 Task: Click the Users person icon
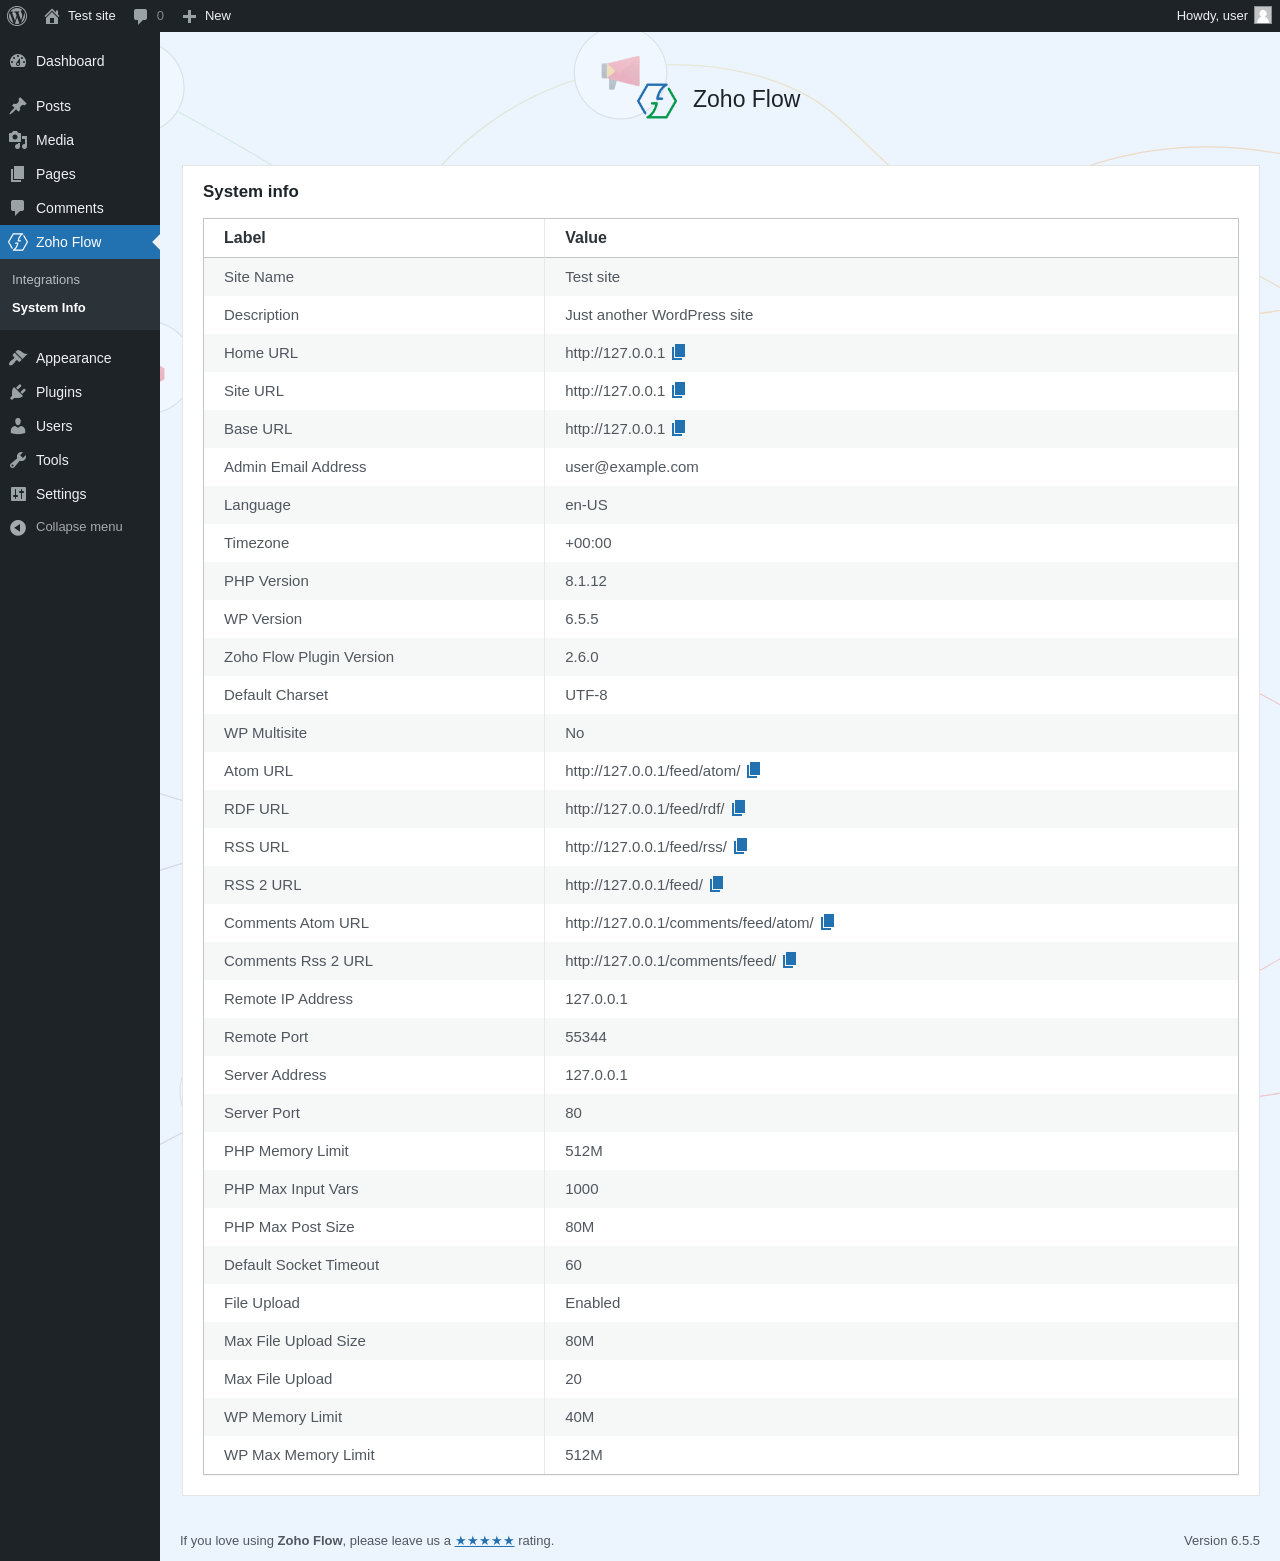tap(18, 426)
